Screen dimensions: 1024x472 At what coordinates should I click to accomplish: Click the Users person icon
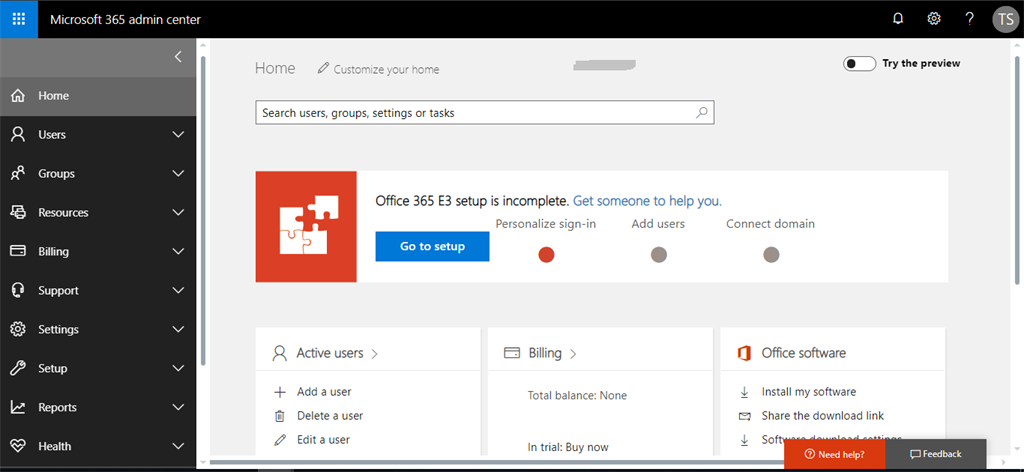pos(18,134)
